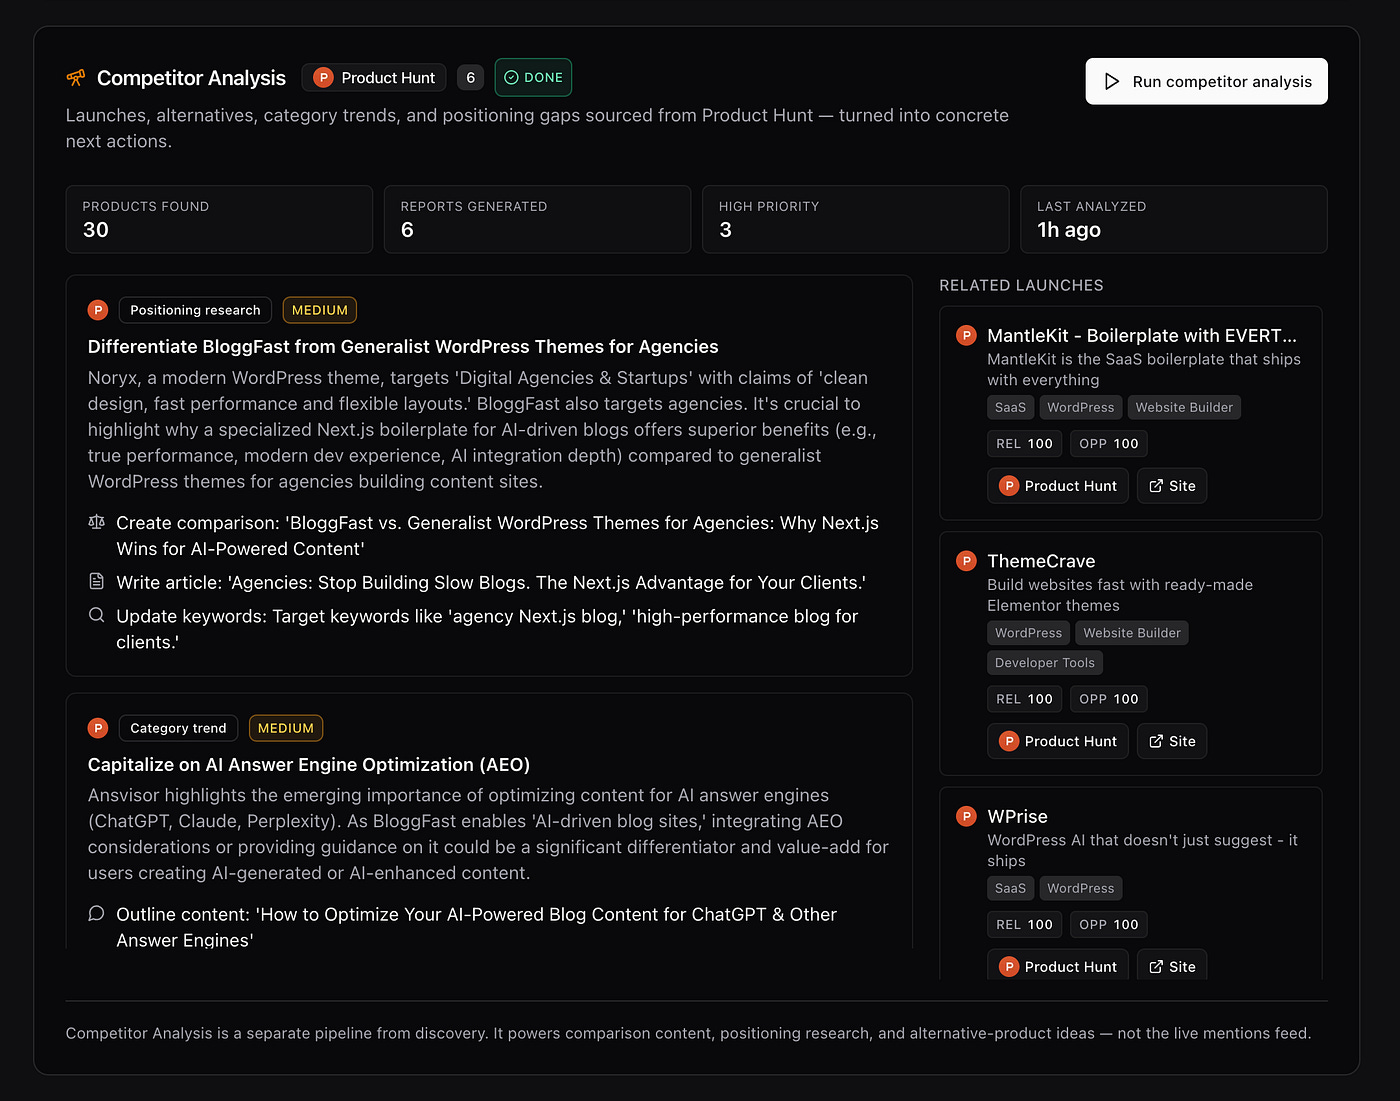The height and width of the screenshot is (1101, 1400).
Task: Select the 'Outline content' action text
Action: (476, 927)
